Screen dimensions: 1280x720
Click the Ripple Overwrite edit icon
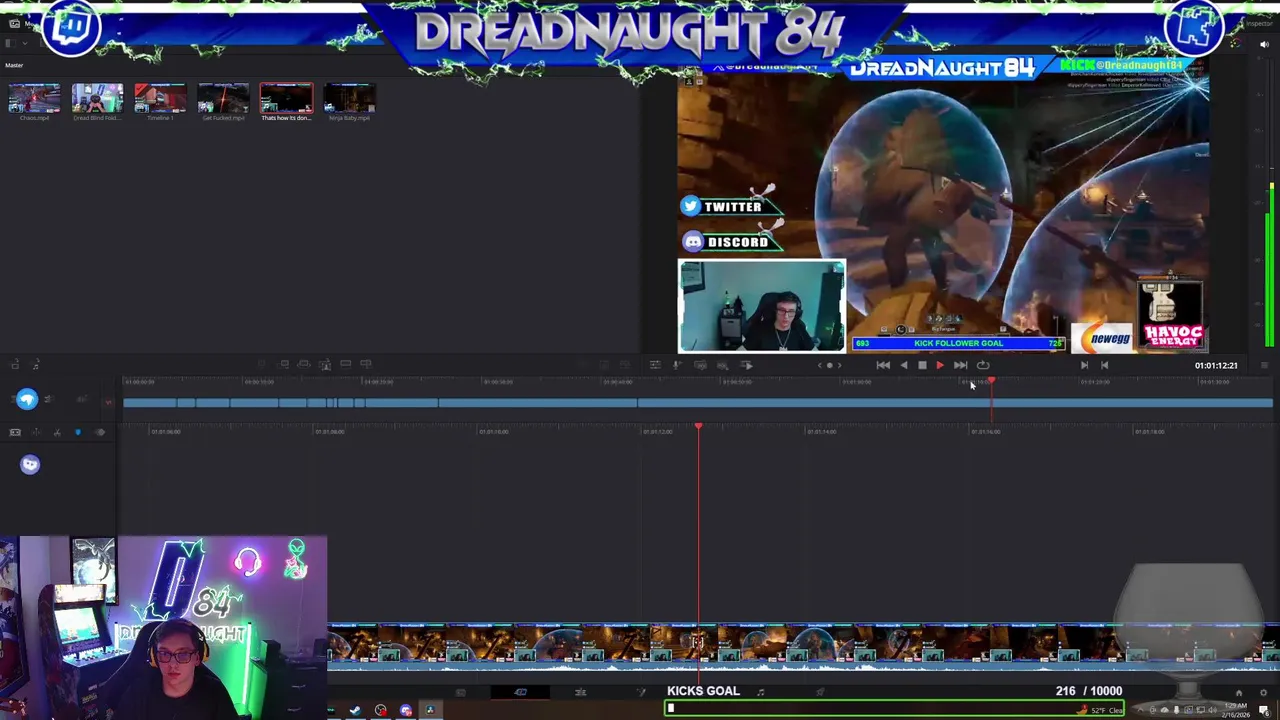303,364
